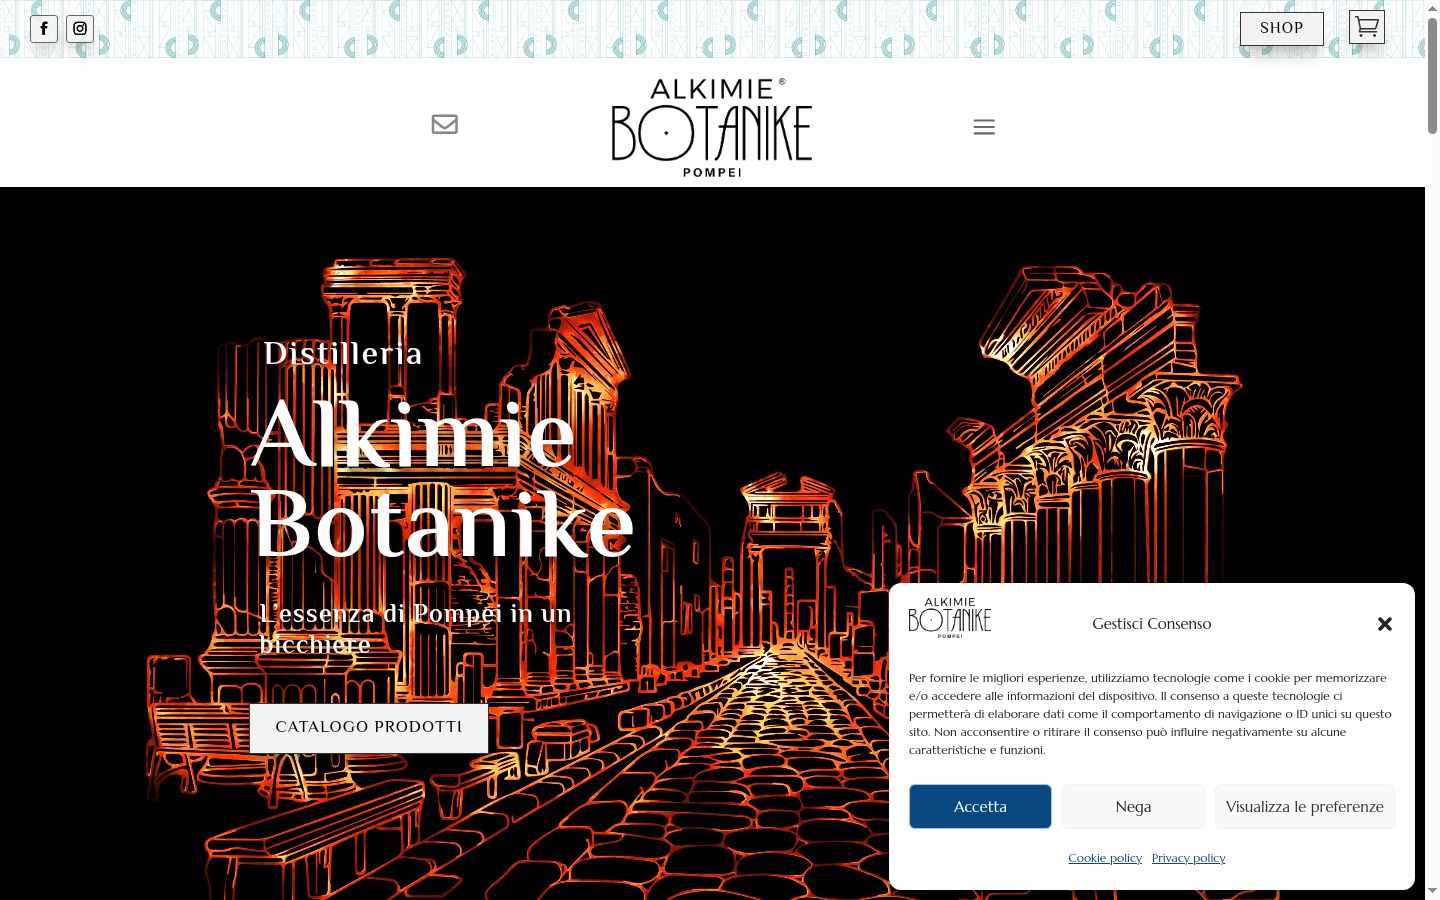
Task: Click the page vertical scrollbar thumb
Action: click(x=1432, y=75)
